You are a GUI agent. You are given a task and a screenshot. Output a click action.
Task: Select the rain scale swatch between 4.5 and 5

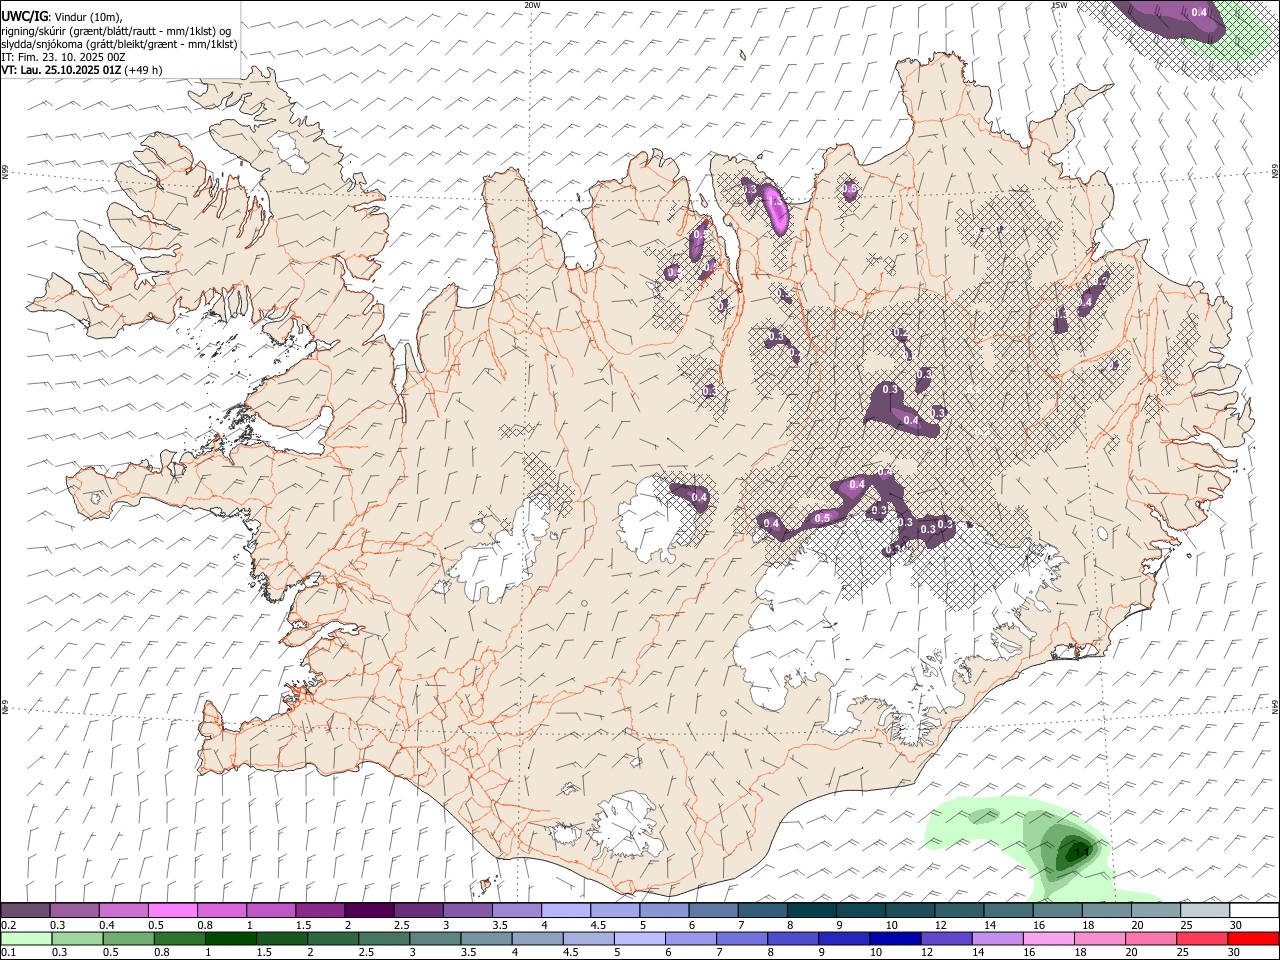(x=588, y=938)
